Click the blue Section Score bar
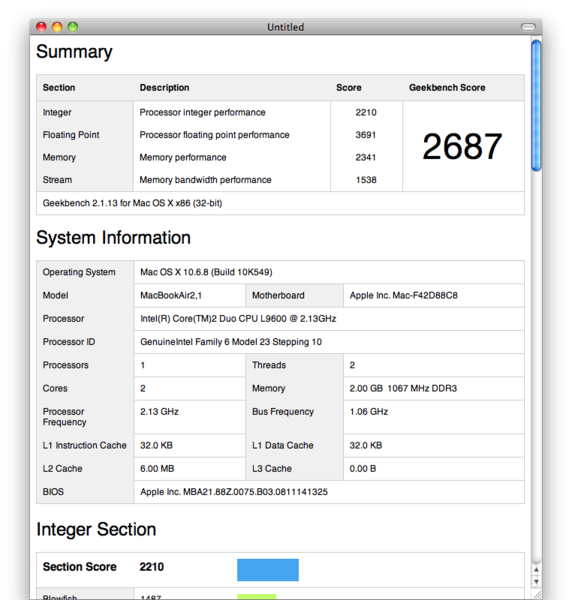The width and height of the screenshot is (572, 600). click(x=268, y=570)
